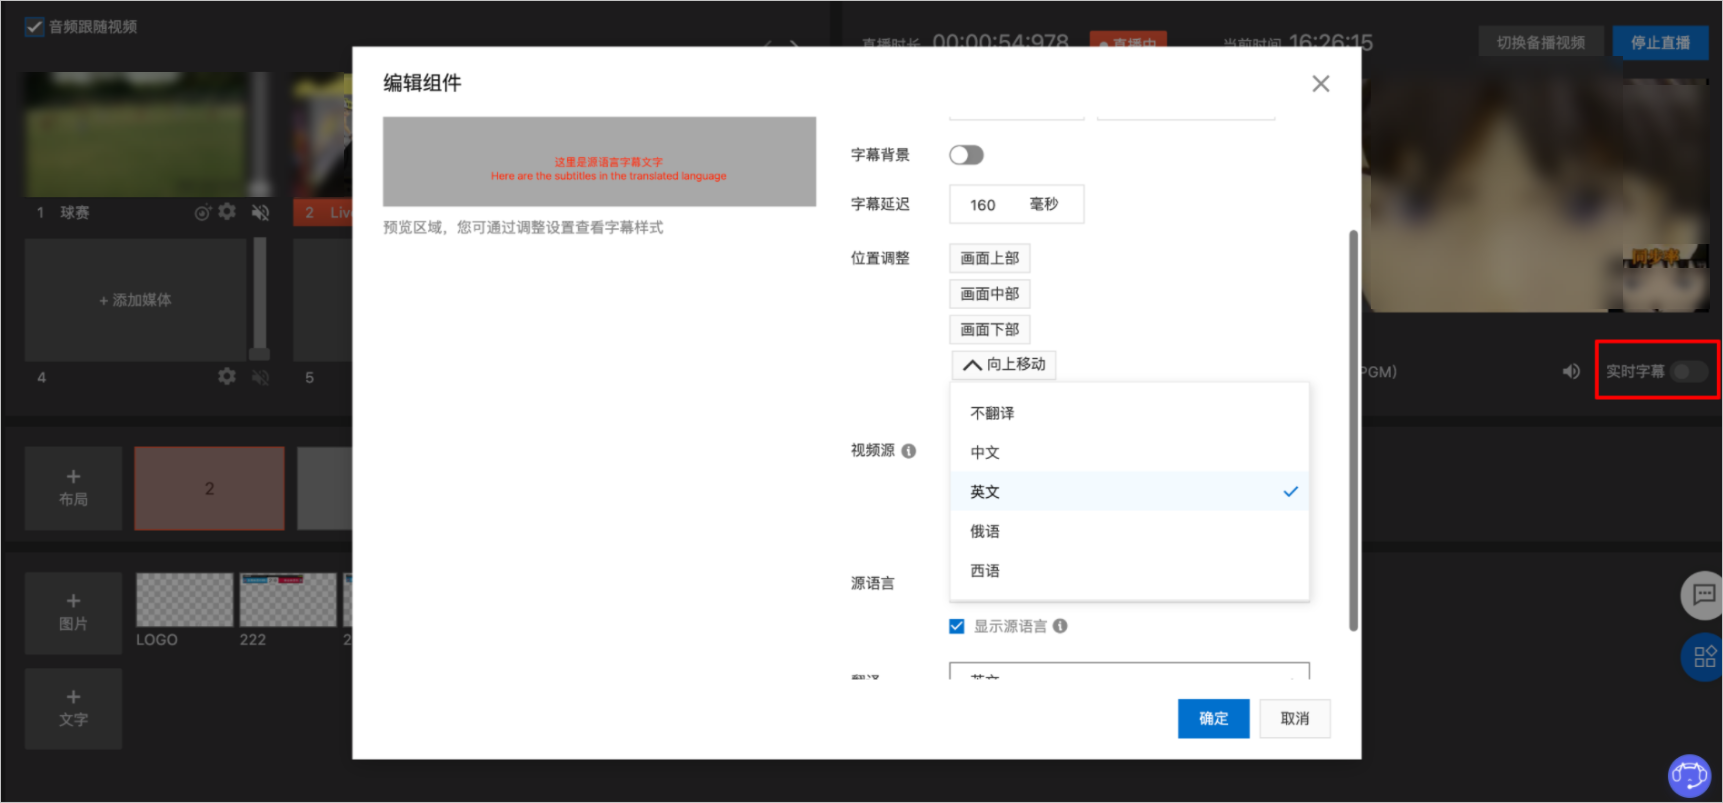Click 添加媒体 in slot 4
Image resolution: width=1723 pixels, height=803 pixels.
pyautogui.click(x=135, y=299)
